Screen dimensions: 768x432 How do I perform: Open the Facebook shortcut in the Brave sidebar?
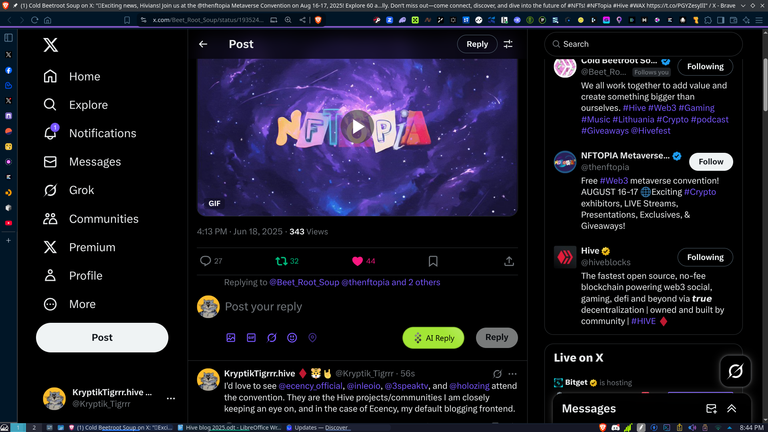[x=8, y=70]
